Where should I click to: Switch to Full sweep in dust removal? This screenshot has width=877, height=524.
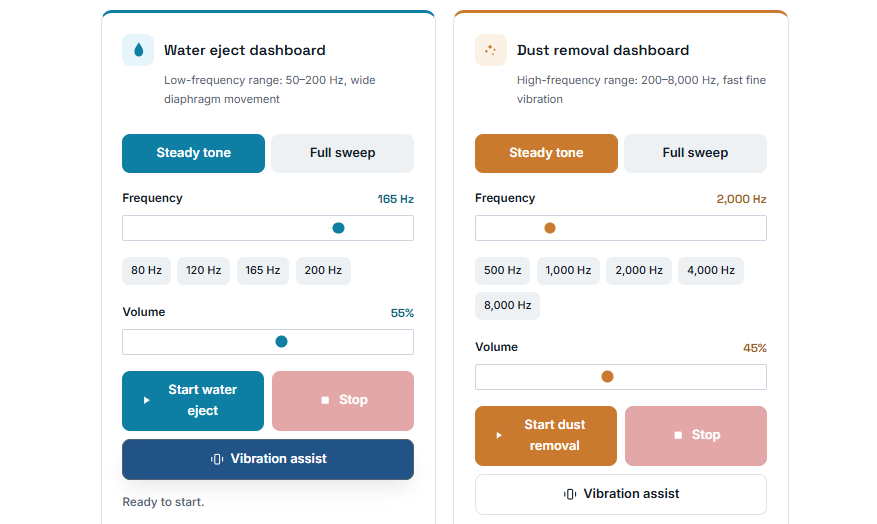(x=695, y=153)
